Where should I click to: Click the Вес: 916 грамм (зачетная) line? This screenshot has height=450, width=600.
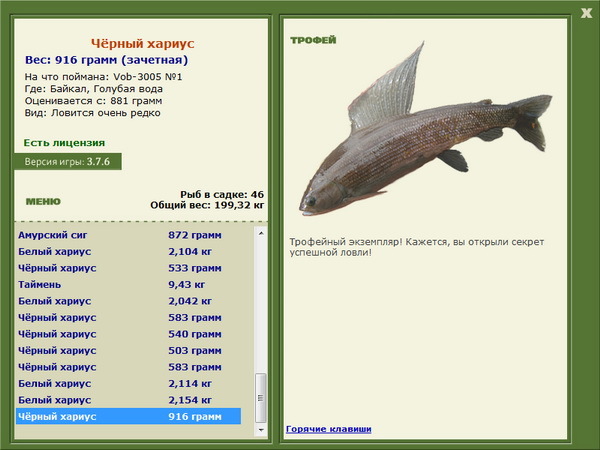[x=106, y=60]
